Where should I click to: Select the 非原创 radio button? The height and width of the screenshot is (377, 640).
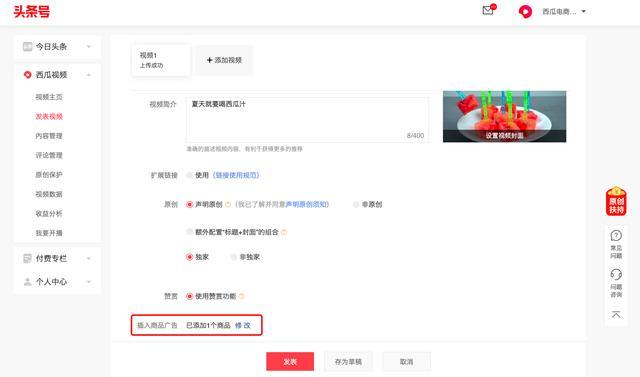(356, 204)
